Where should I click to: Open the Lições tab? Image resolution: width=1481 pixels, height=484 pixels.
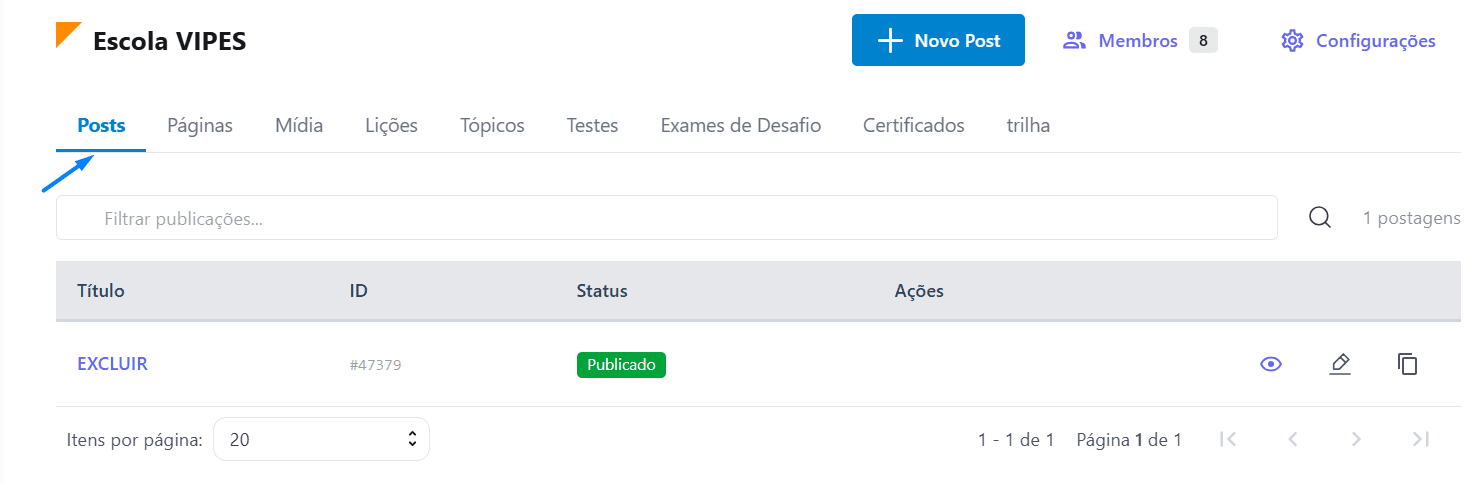(x=391, y=126)
